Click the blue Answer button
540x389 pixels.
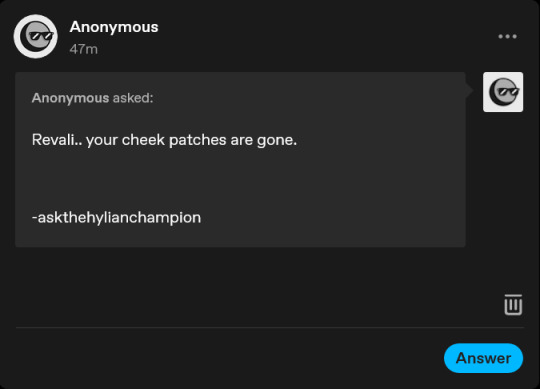click(484, 358)
